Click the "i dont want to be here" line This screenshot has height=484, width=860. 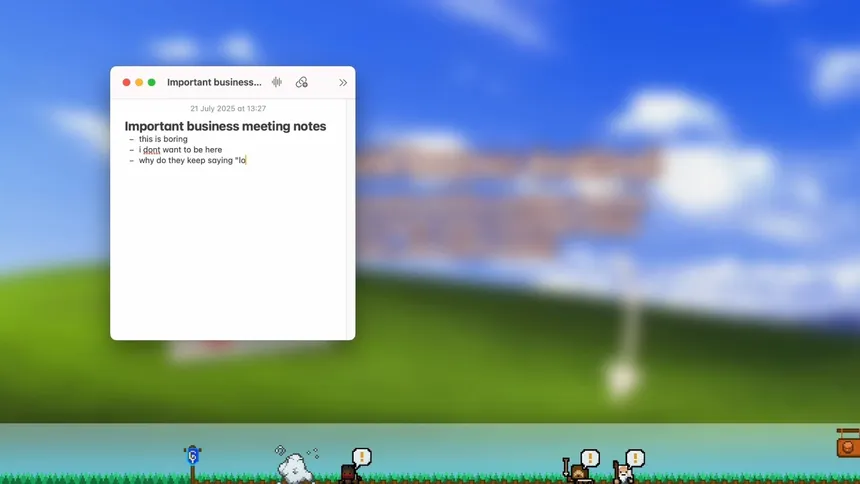point(180,150)
